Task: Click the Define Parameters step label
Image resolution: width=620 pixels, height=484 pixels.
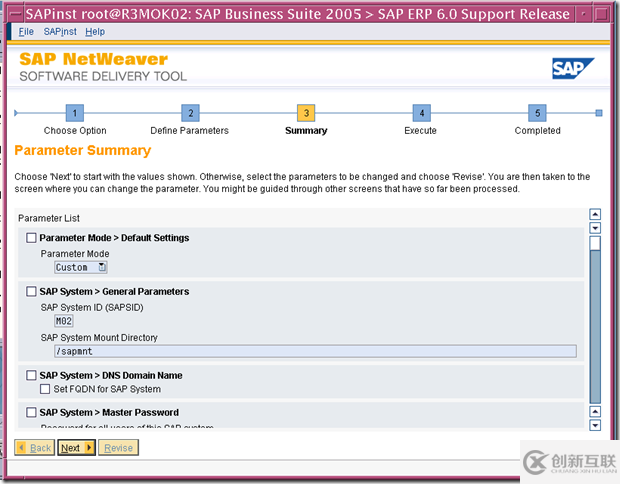Action: point(189,130)
